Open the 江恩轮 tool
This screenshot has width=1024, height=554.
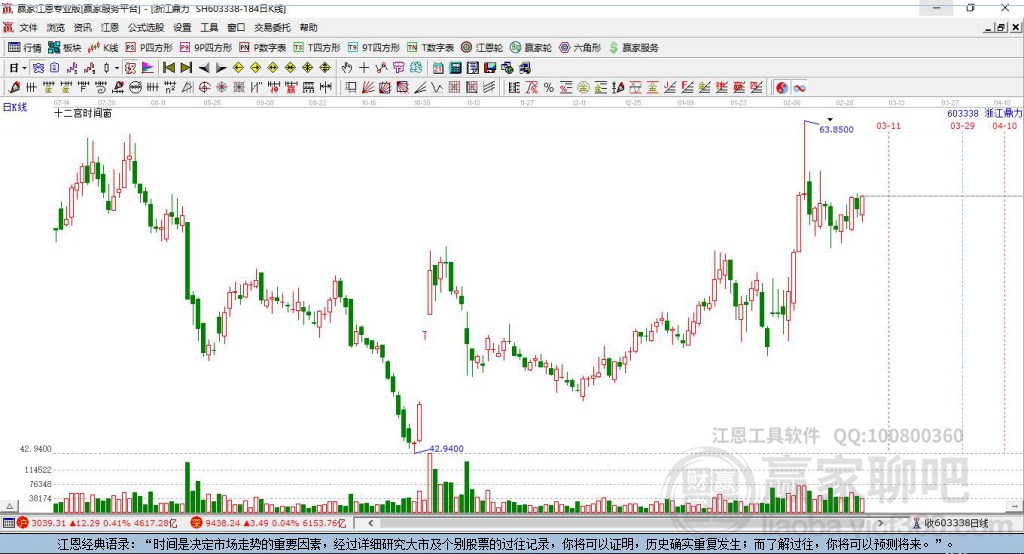coord(482,48)
